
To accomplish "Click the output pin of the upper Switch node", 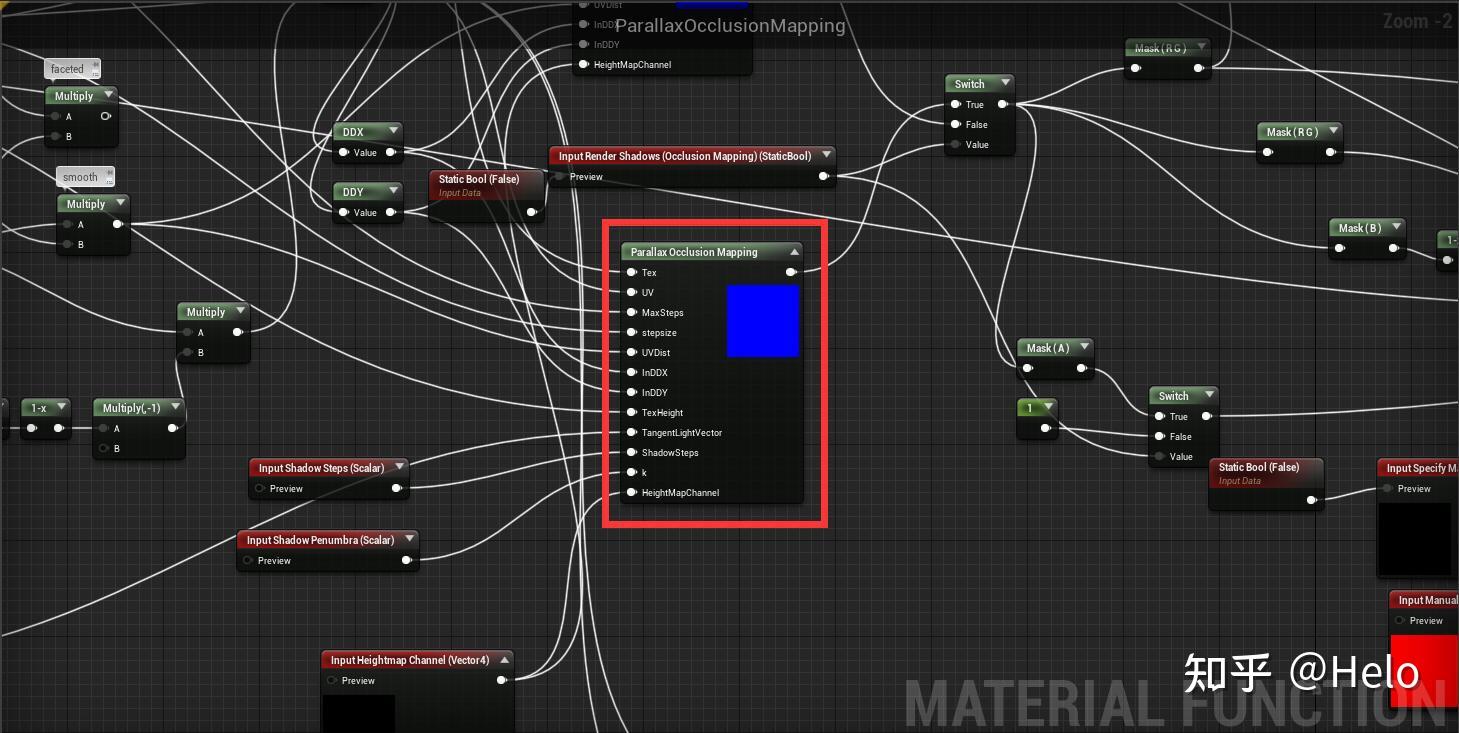I will (1004, 103).
